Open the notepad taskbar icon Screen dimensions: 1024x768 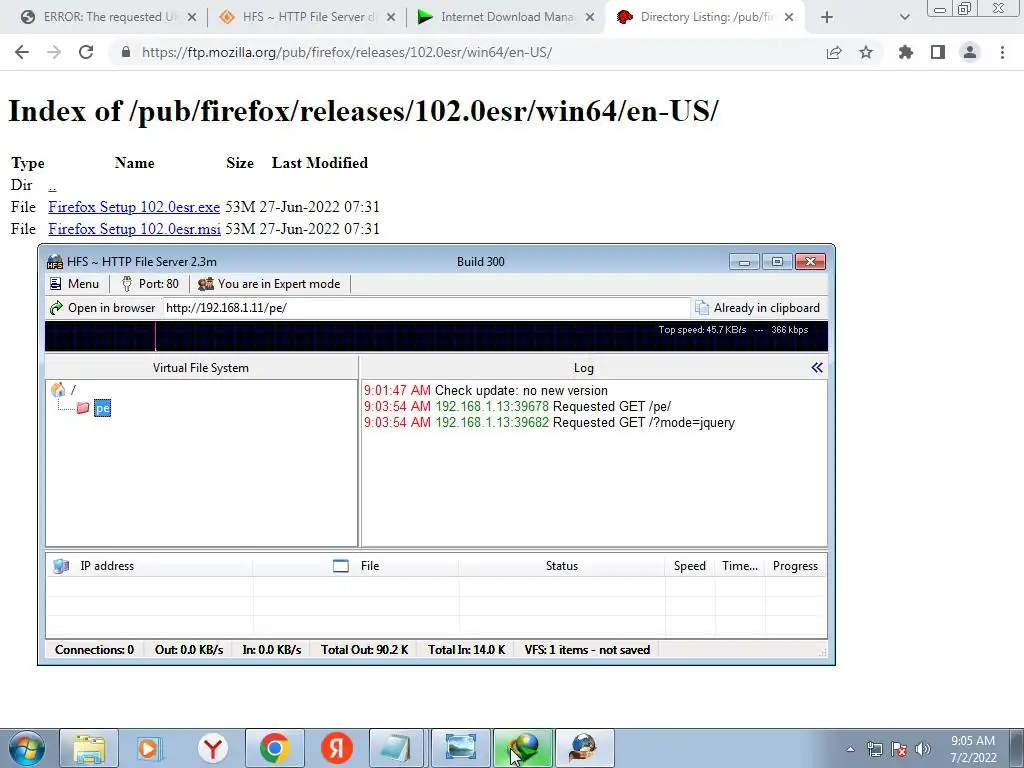click(x=398, y=748)
